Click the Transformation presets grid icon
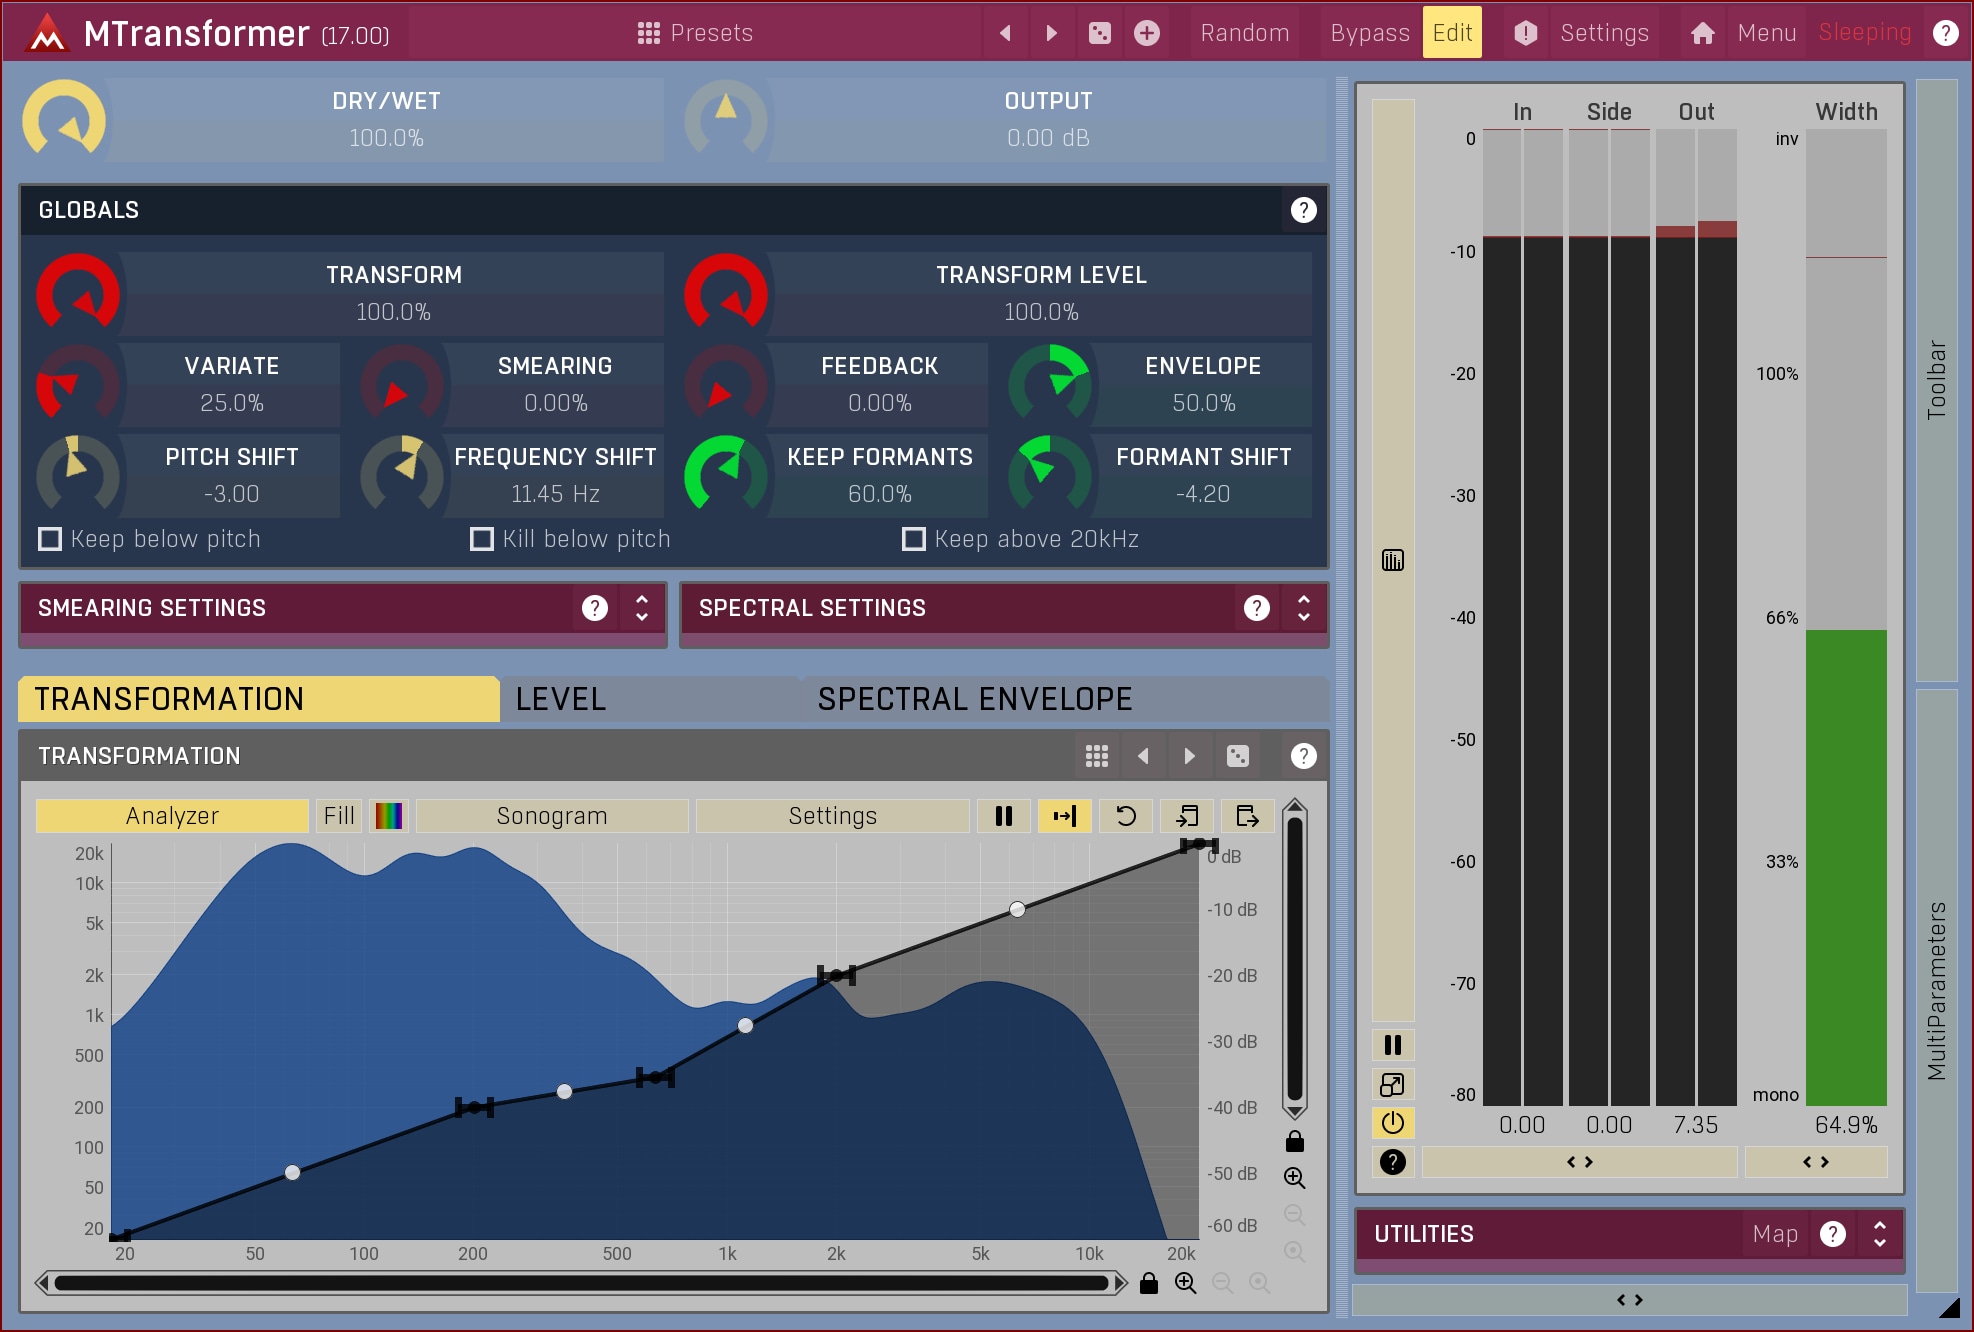Image resolution: width=1974 pixels, height=1332 pixels. 1096,756
